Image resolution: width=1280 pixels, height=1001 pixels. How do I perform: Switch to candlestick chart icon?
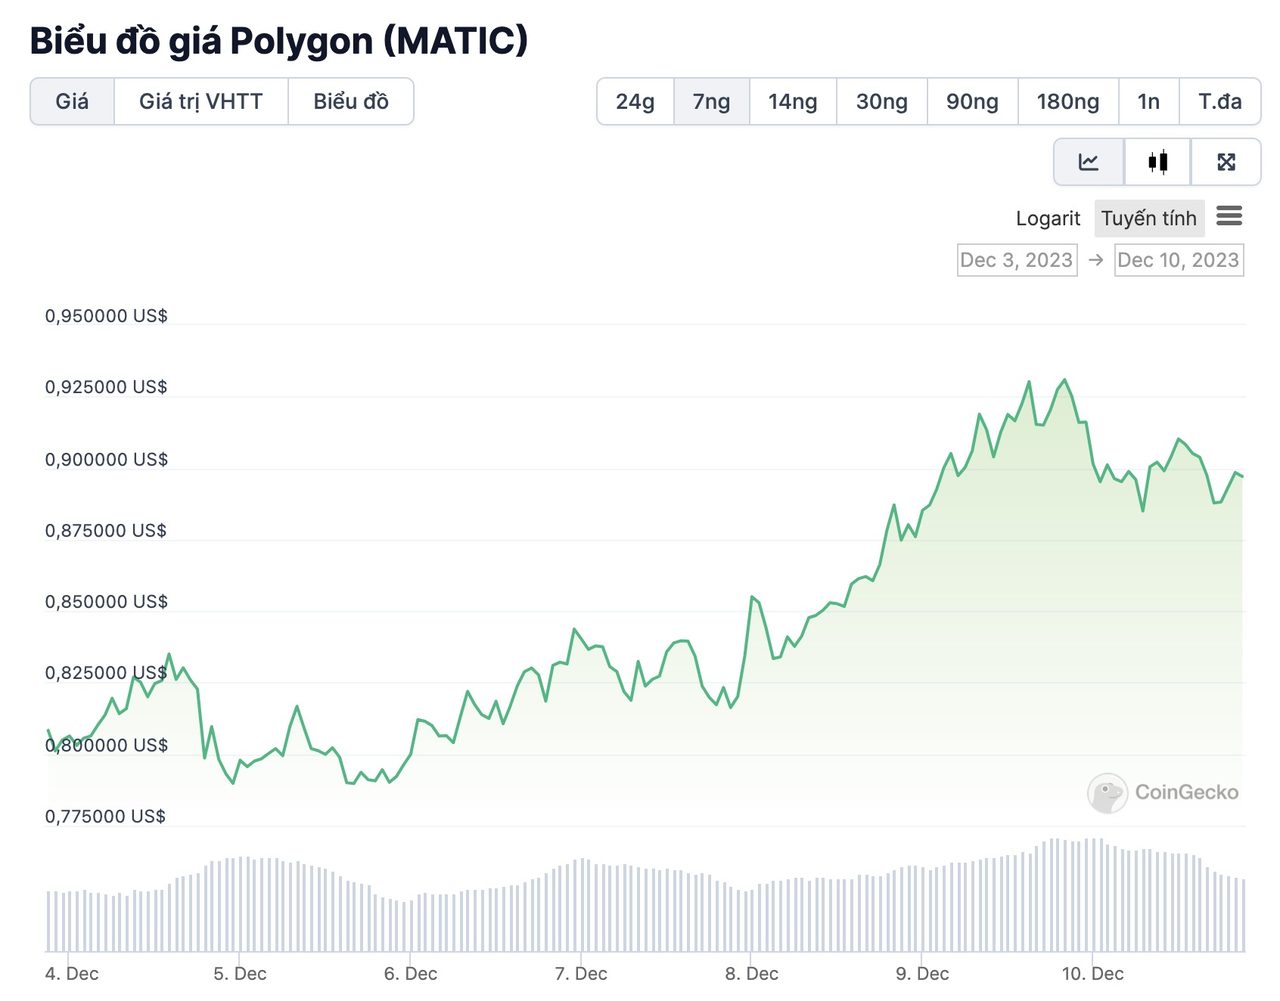pyautogui.click(x=1158, y=162)
